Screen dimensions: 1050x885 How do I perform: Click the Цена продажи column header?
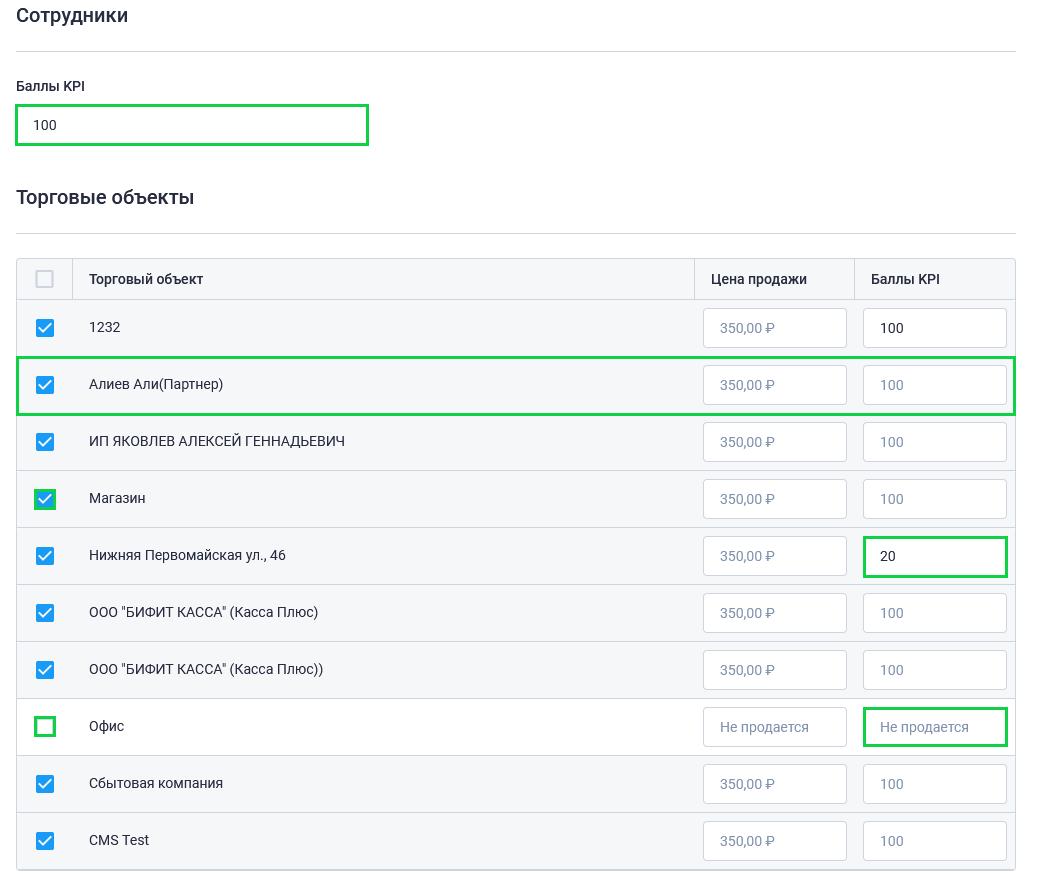click(x=758, y=279)
